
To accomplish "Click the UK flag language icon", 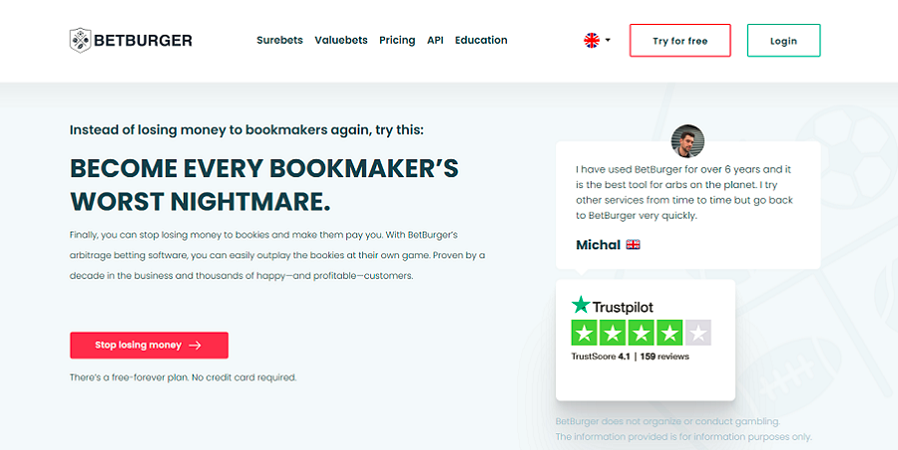I will (592, 40).
